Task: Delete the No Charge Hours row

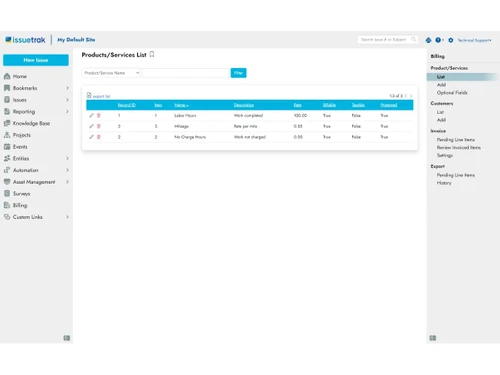Action: pyautogui.click(x=99, y=137)
